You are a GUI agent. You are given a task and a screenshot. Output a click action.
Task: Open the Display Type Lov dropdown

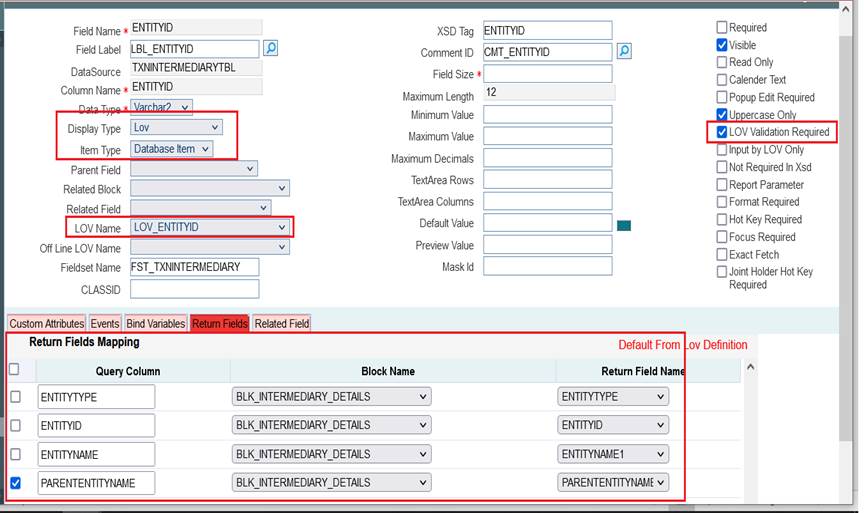pyautogui.click(x=176, y=127)
